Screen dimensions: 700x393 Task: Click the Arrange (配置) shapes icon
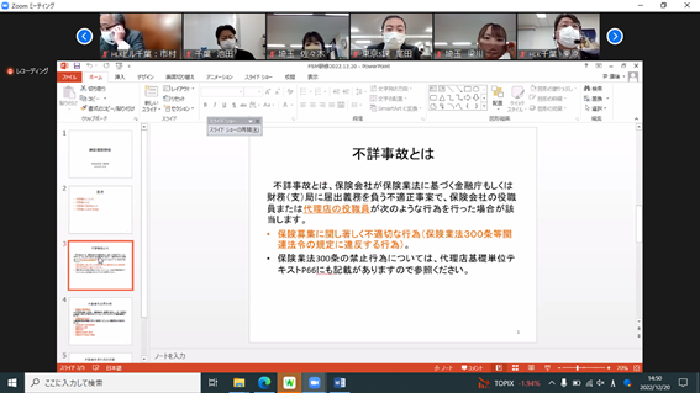pyautogui.click(x=497, y=96)
